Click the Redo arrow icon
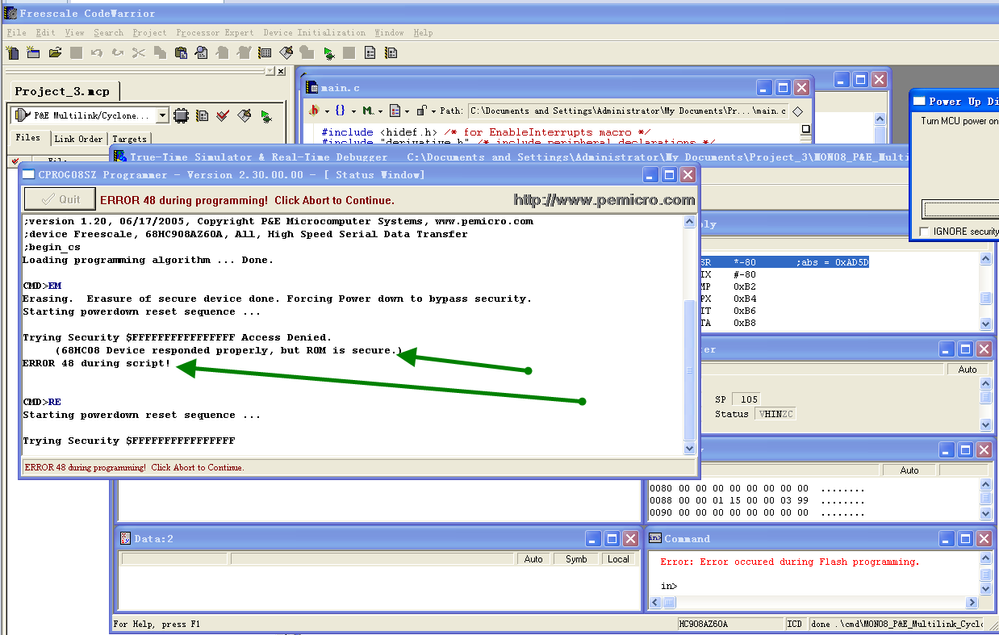The height and width of the screenshot is (635, 999). coord(118,53)
